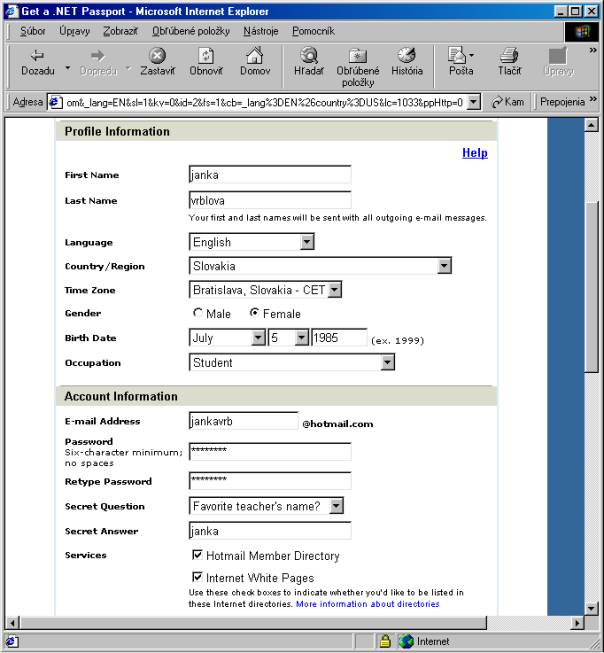Open the Zobraziť menu
The height and width of the screenshot is (653, 604).
120,32
